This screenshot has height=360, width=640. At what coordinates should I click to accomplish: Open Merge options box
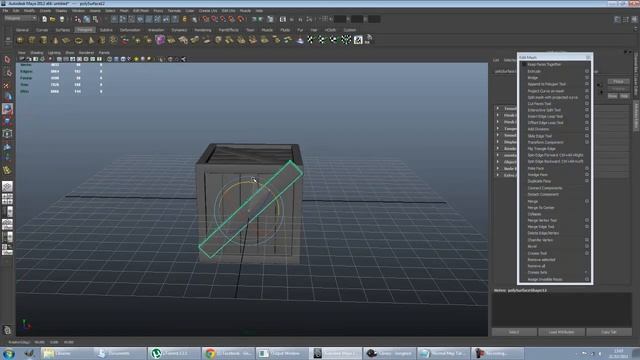click(x=587, y=201)
